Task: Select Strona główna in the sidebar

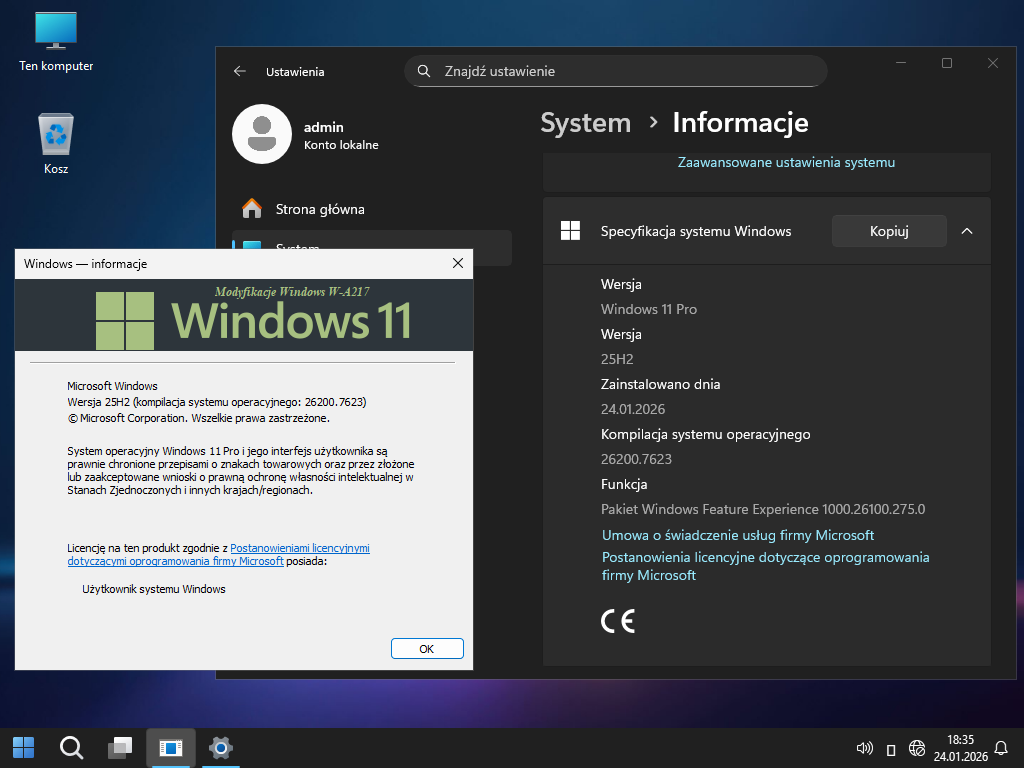Action: (319, 209)
